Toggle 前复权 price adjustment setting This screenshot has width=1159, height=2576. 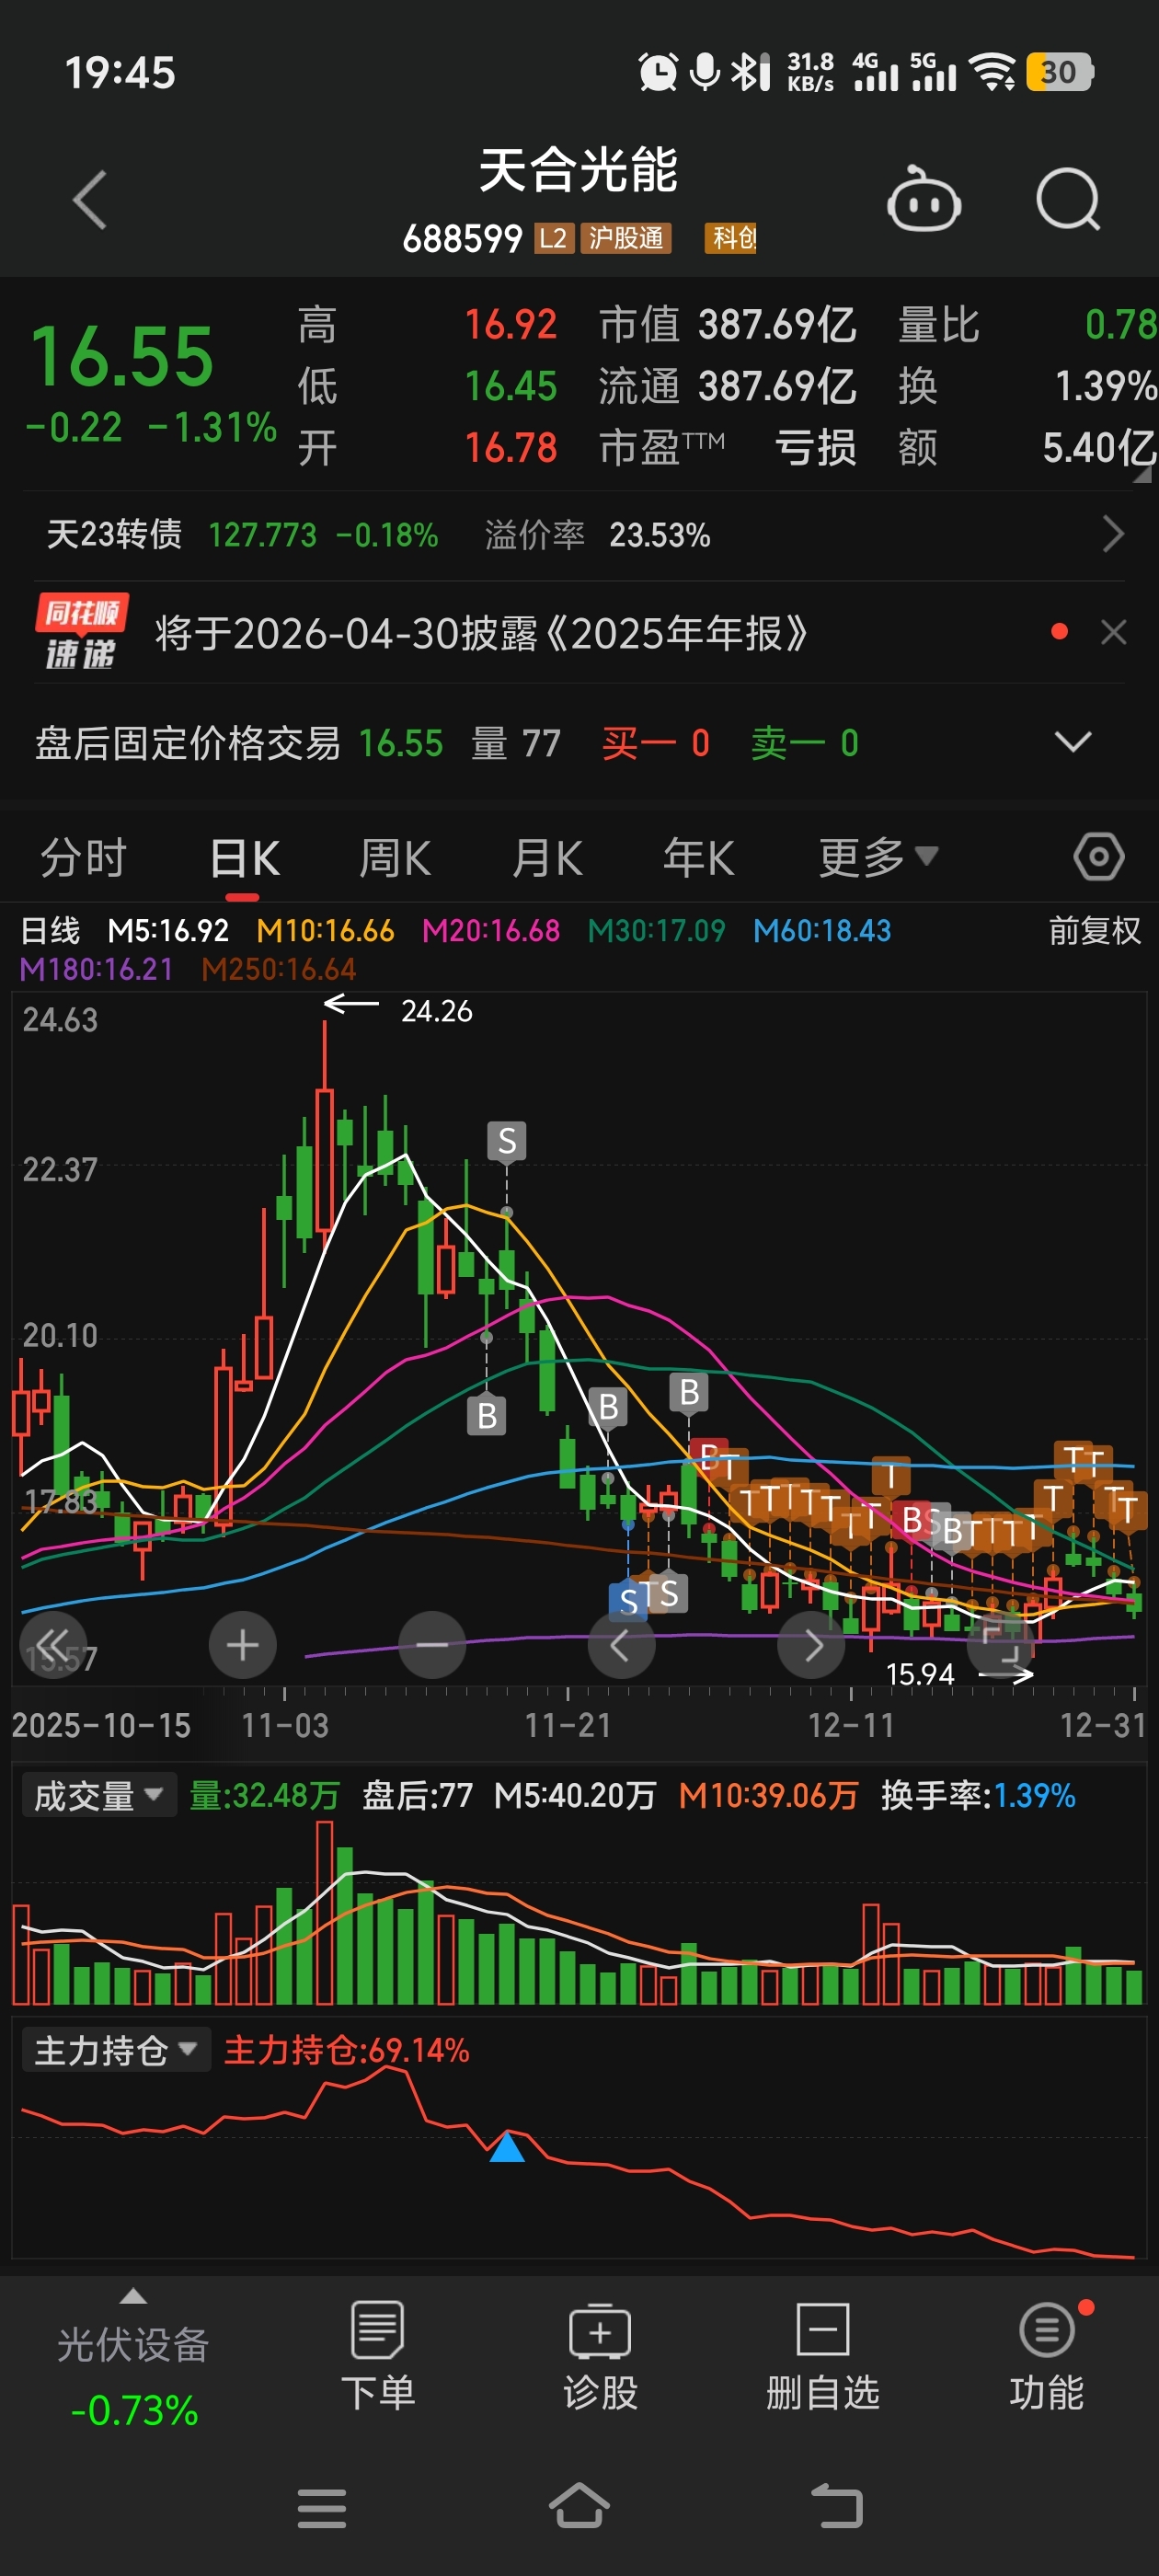click(x=1094, y=931)
